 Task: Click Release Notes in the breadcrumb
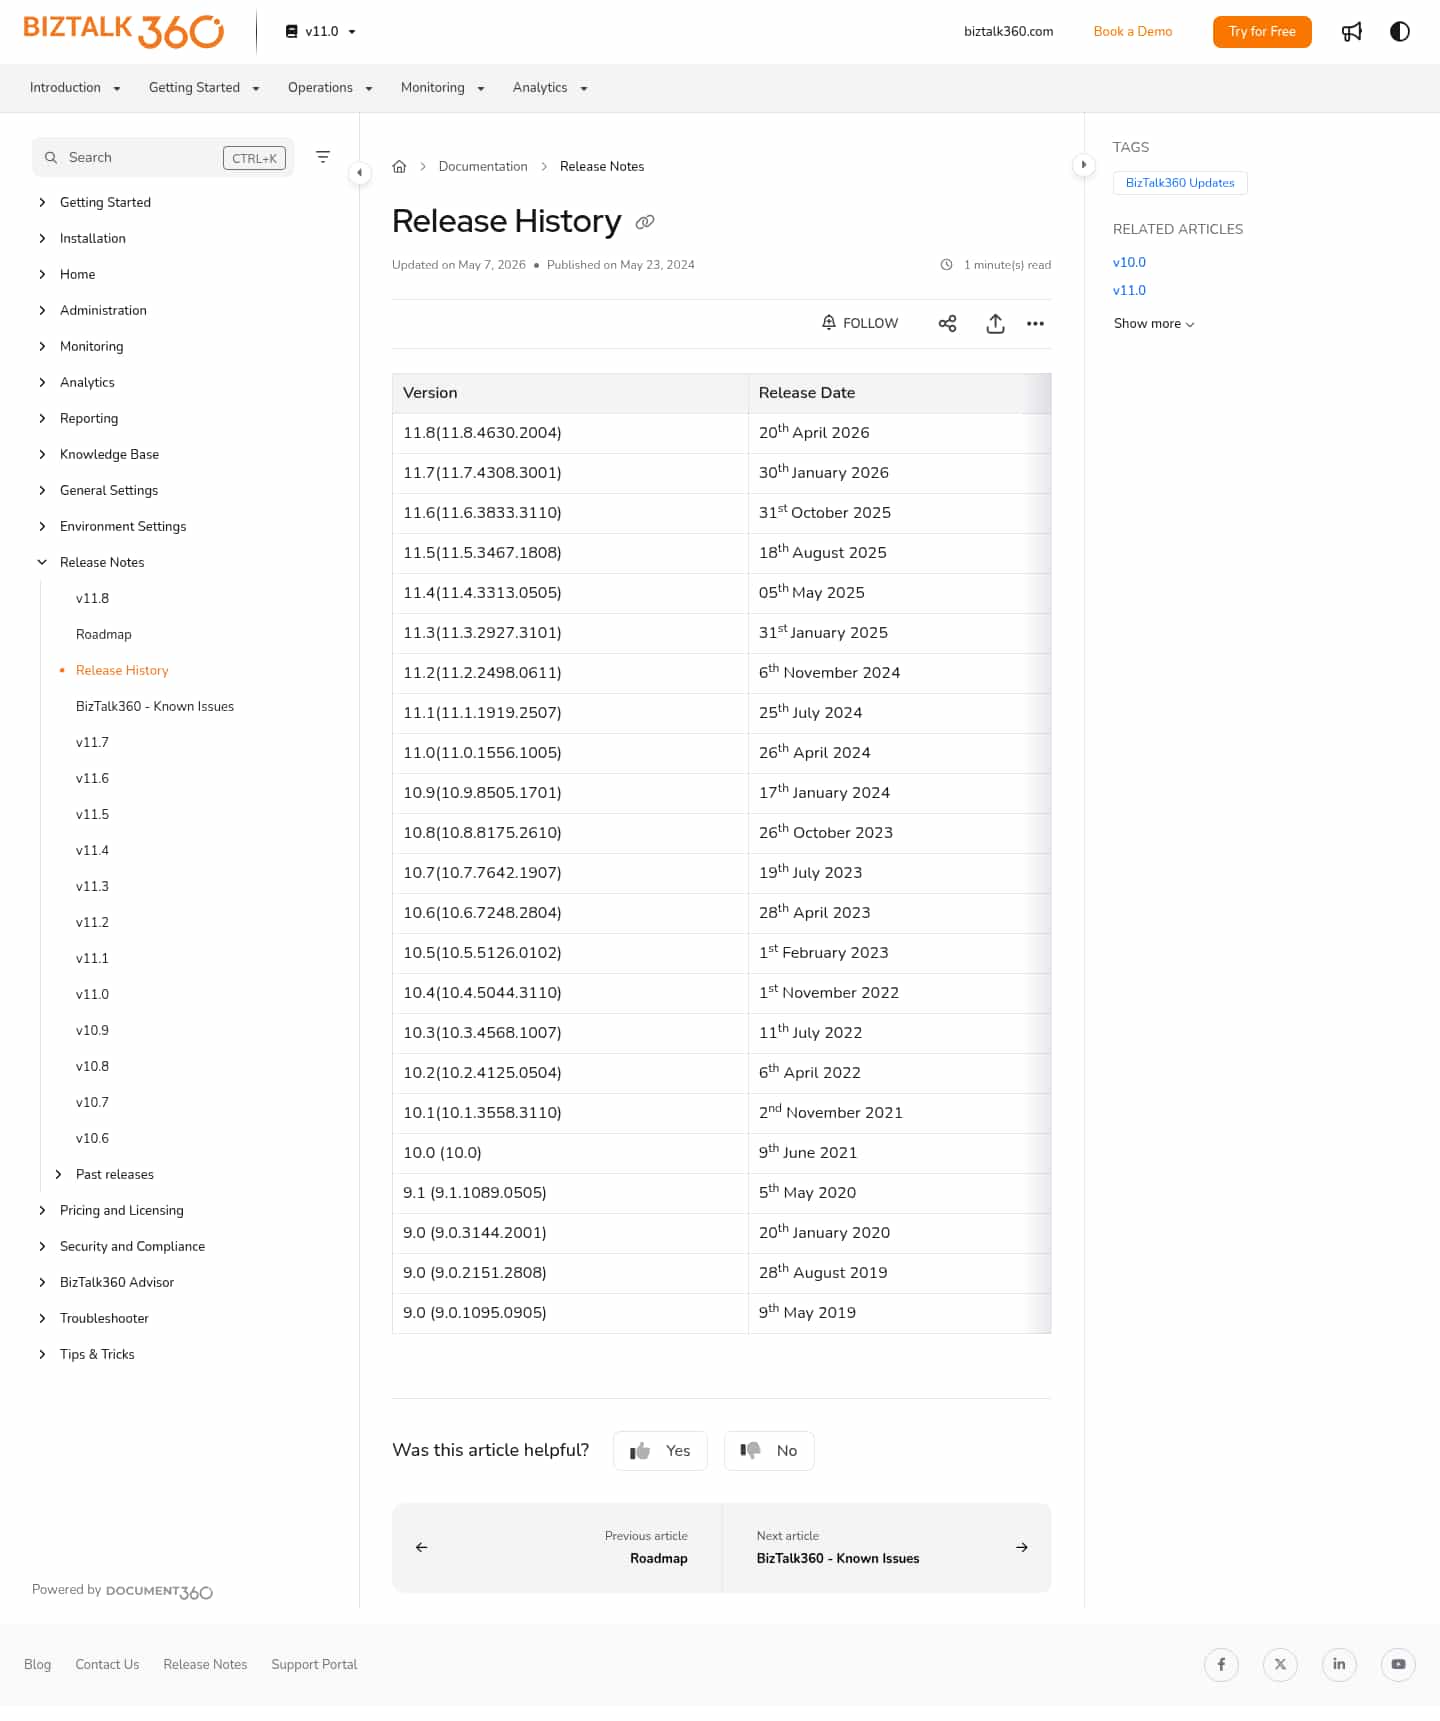[x=602, y=166]
